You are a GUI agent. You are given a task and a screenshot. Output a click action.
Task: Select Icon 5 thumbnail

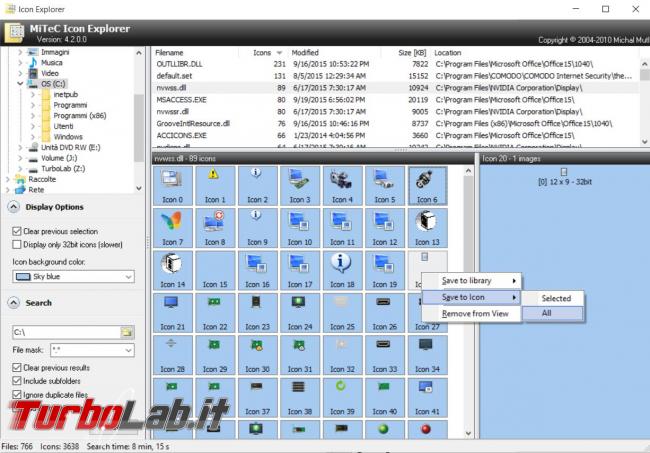pyautogui.click(x=385, y=185)
